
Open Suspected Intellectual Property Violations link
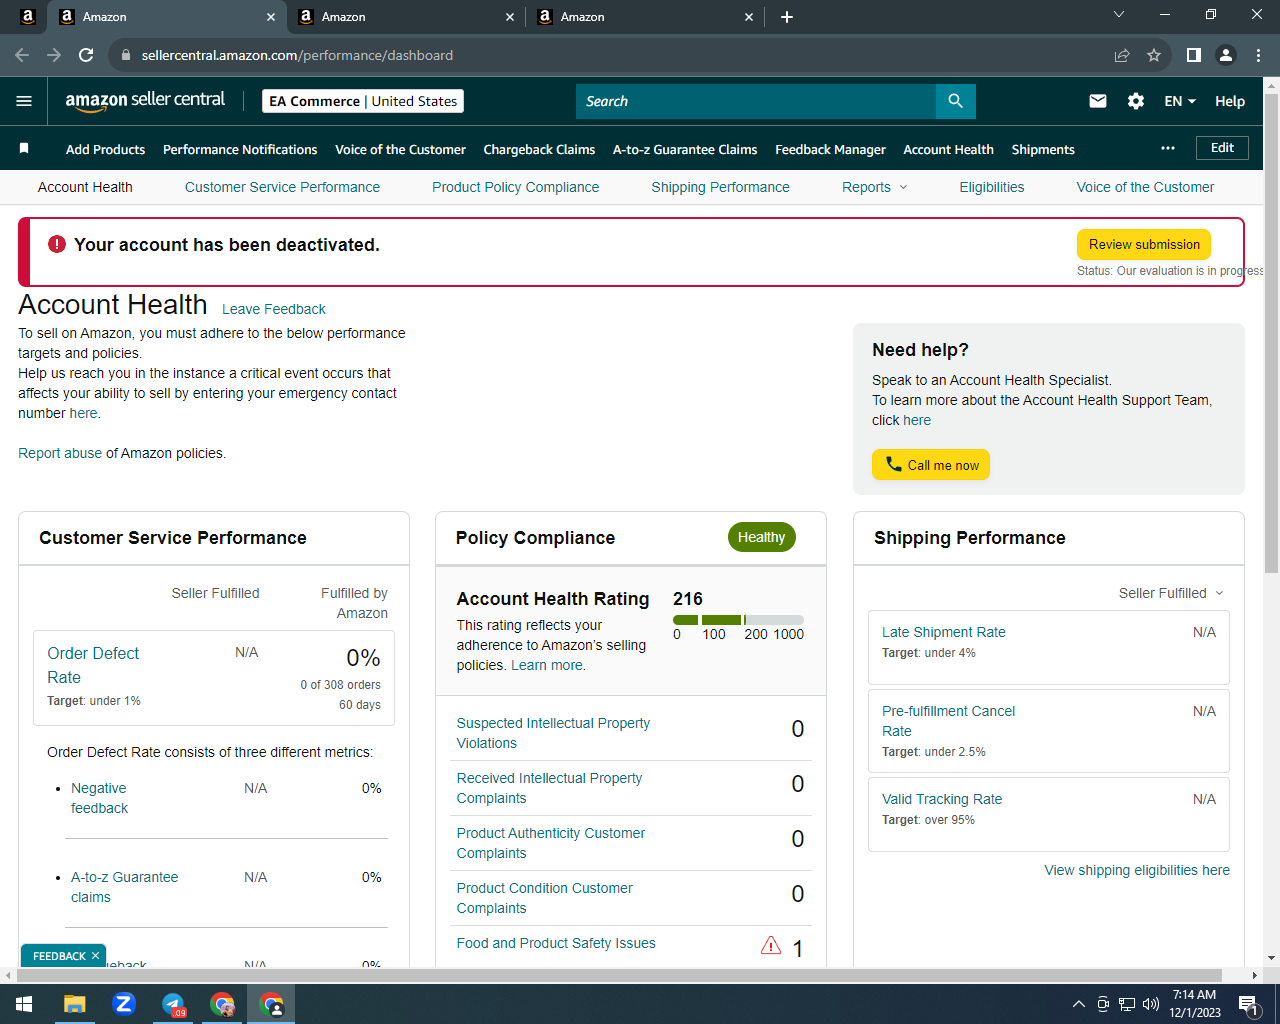coord(553,733)
